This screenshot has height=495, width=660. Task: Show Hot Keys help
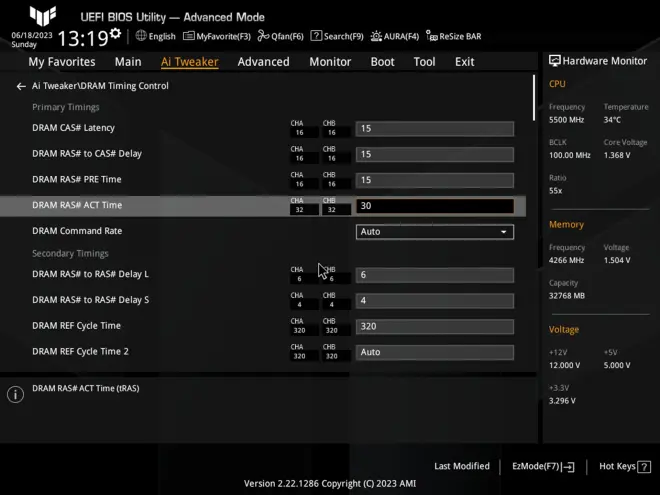point(622,466)
